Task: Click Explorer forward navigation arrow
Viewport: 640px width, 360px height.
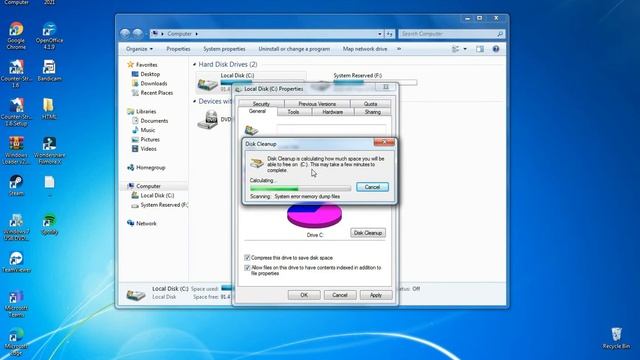Action: pos(138,34)
